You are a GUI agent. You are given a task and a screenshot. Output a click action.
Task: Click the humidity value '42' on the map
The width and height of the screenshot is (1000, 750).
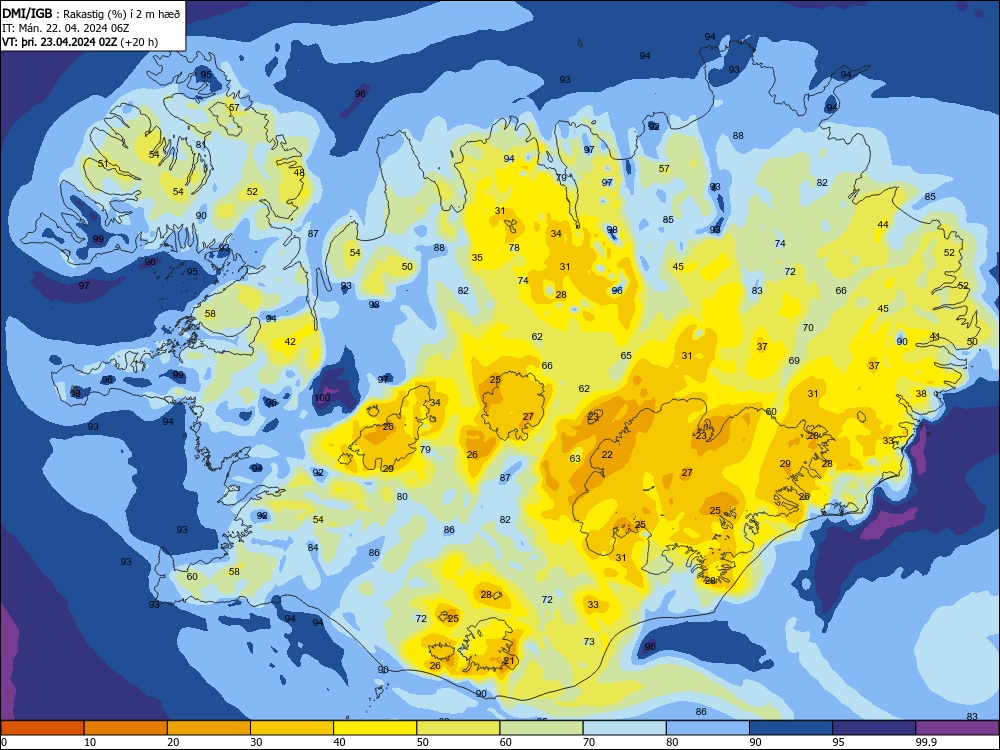tap(290, 342)
